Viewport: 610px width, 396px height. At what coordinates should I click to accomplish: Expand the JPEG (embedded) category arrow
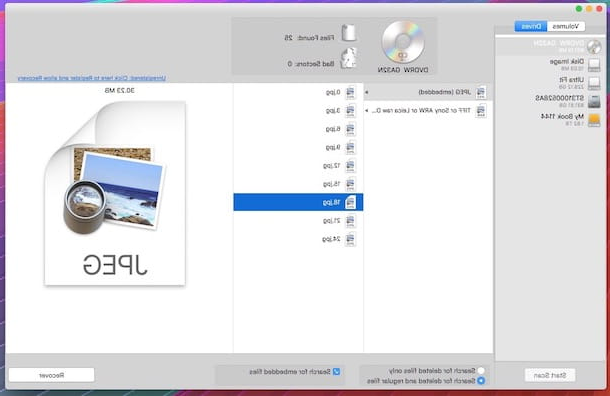(366, 93)
